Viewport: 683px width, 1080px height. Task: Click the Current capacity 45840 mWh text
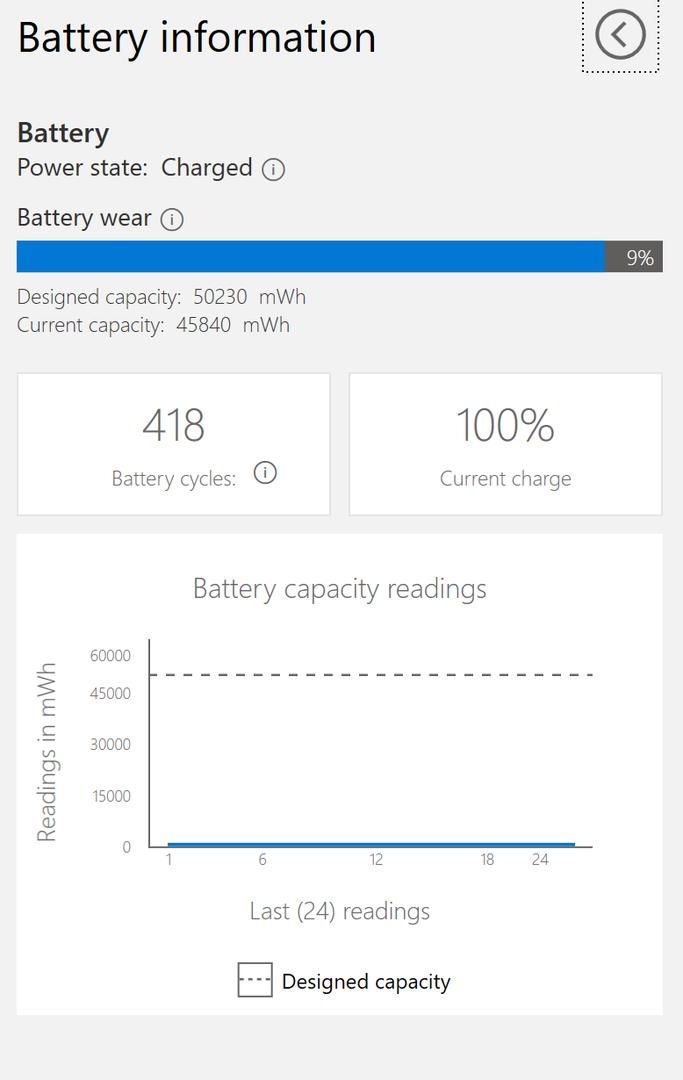click(x=153, y=325)
